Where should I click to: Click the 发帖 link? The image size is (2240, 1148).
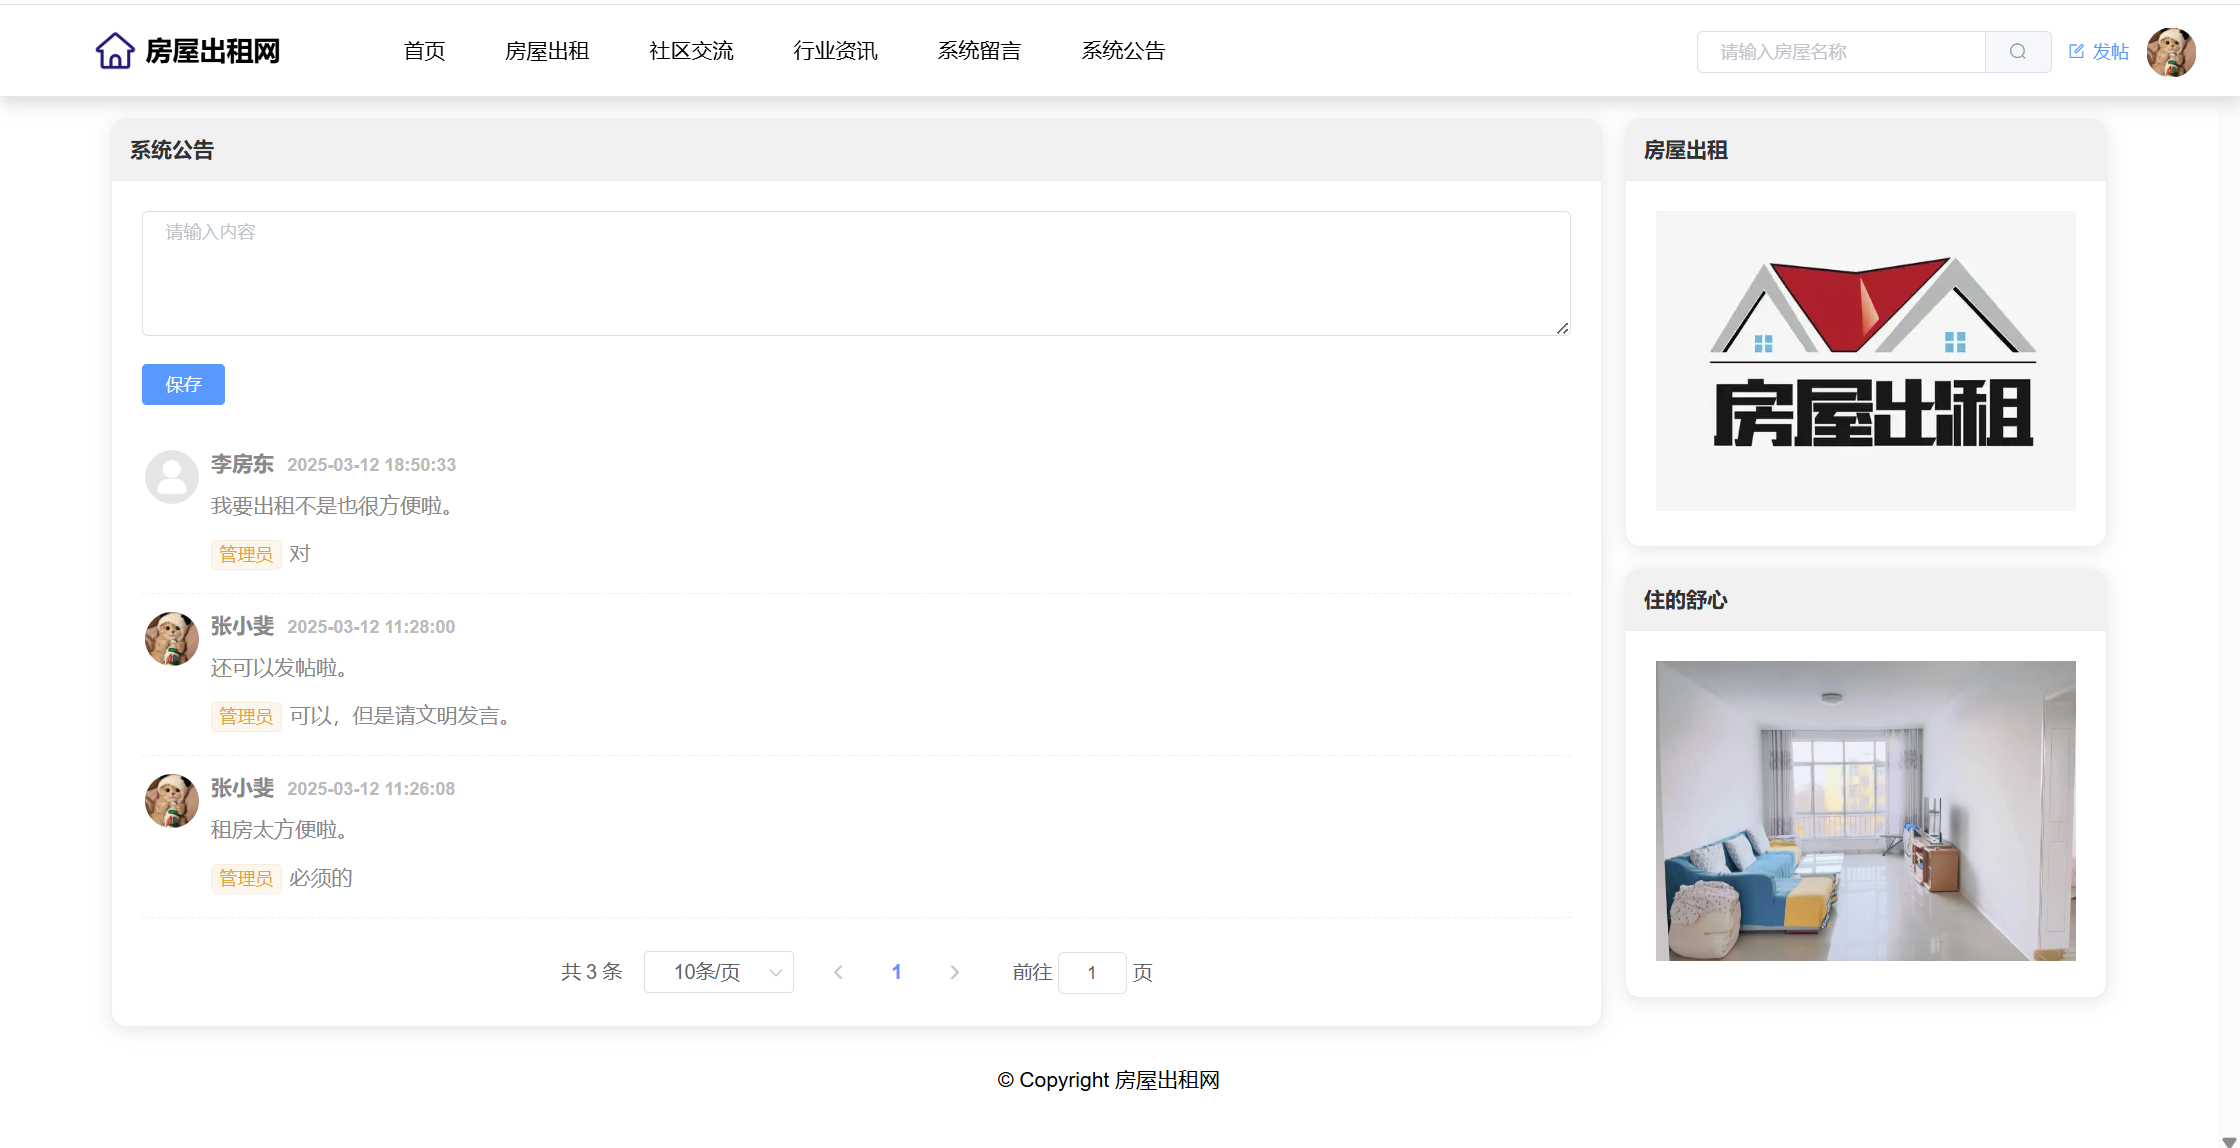2110,51
